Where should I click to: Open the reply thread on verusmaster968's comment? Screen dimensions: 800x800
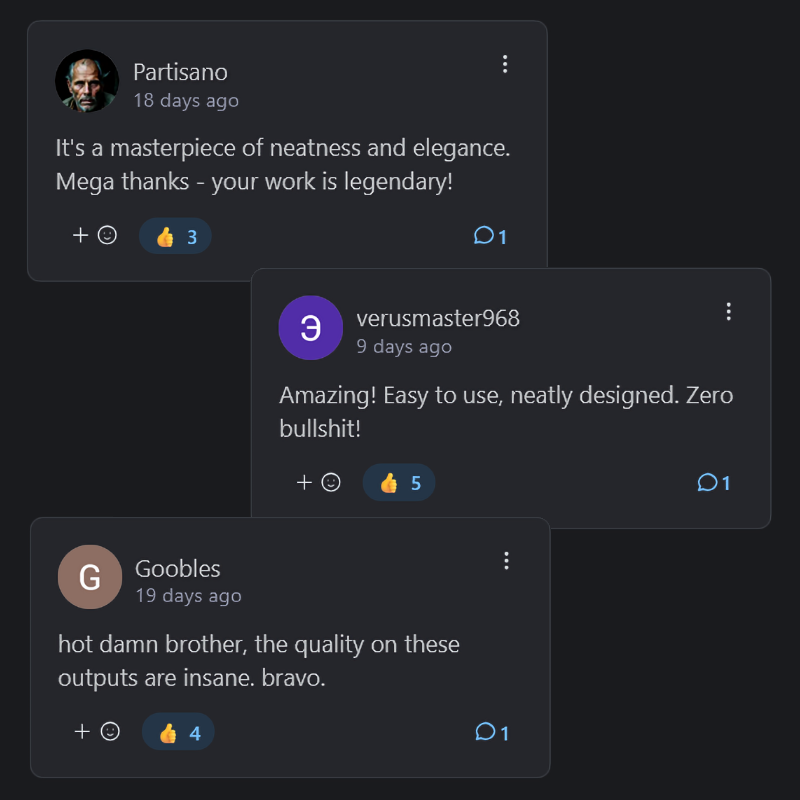click(714, 484)
